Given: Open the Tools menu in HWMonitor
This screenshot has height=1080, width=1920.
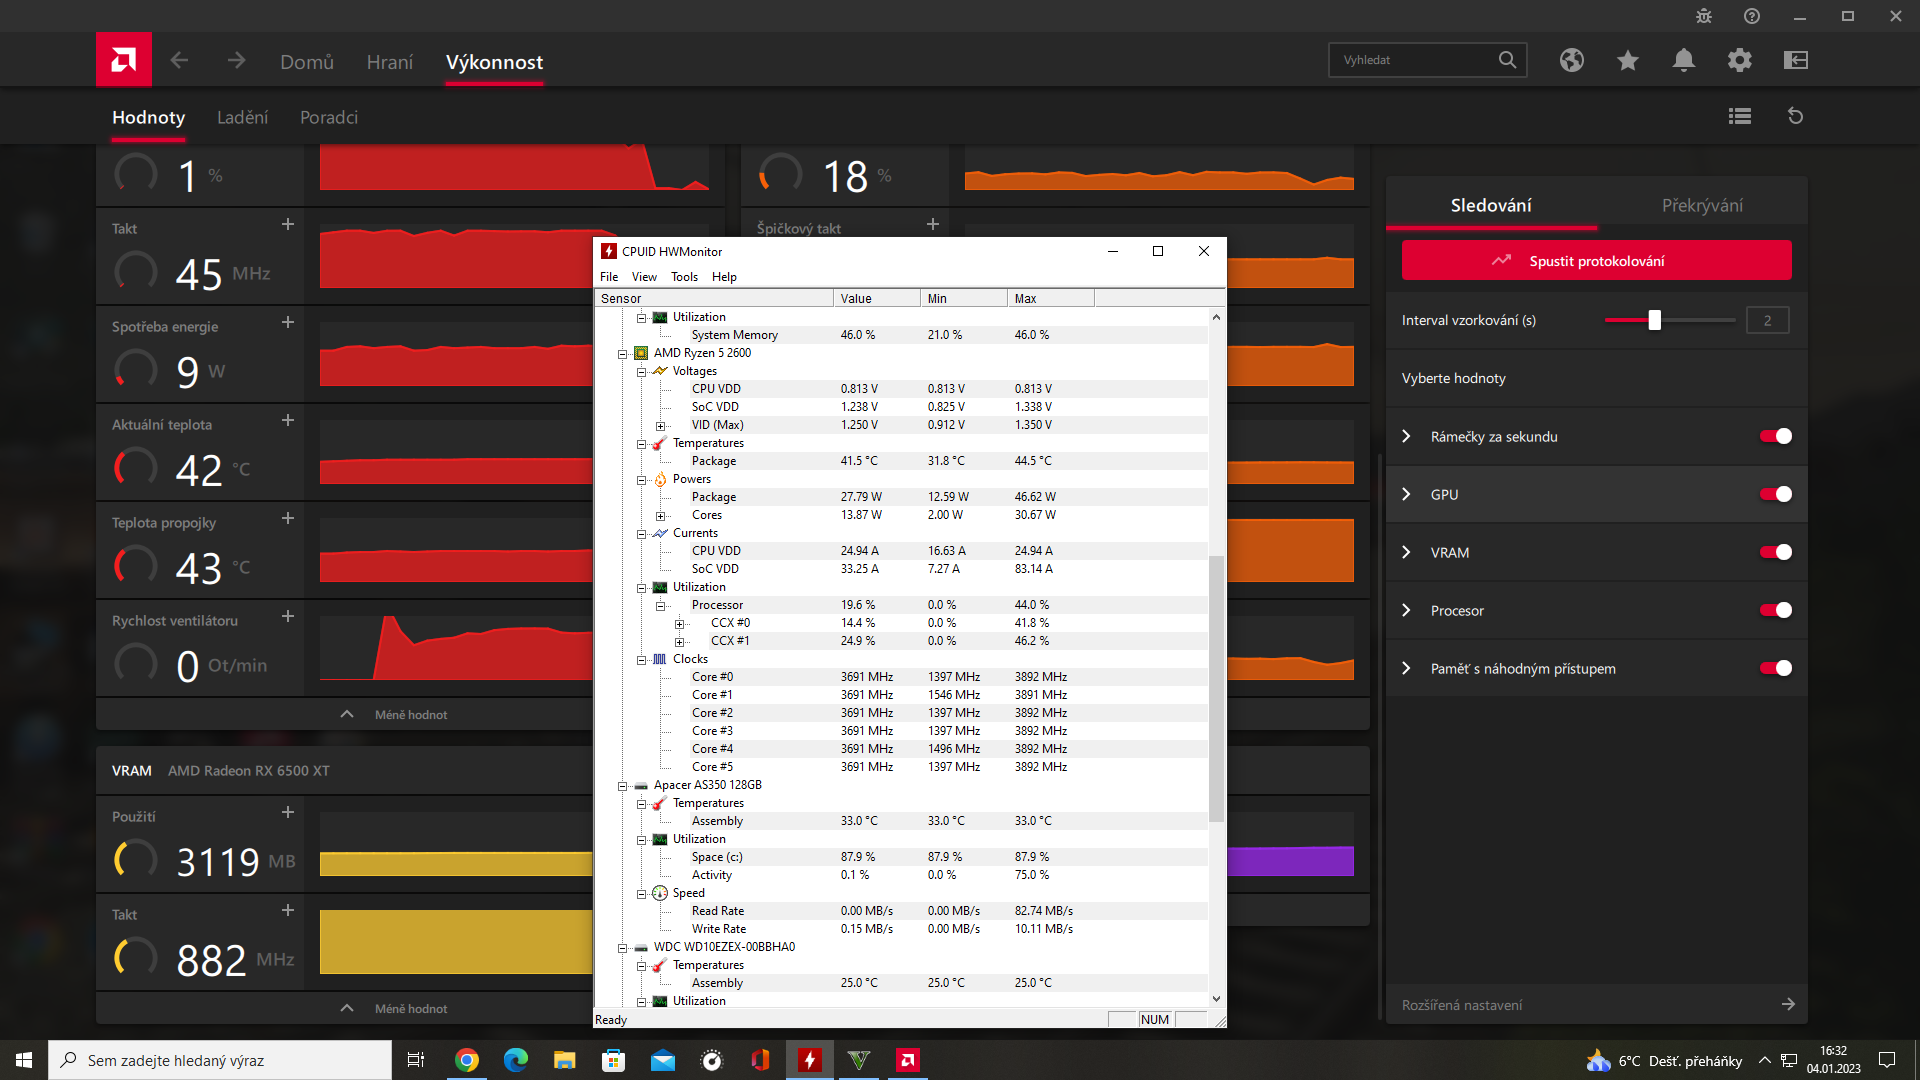Looking at the screenshot, I should [684, 277].
